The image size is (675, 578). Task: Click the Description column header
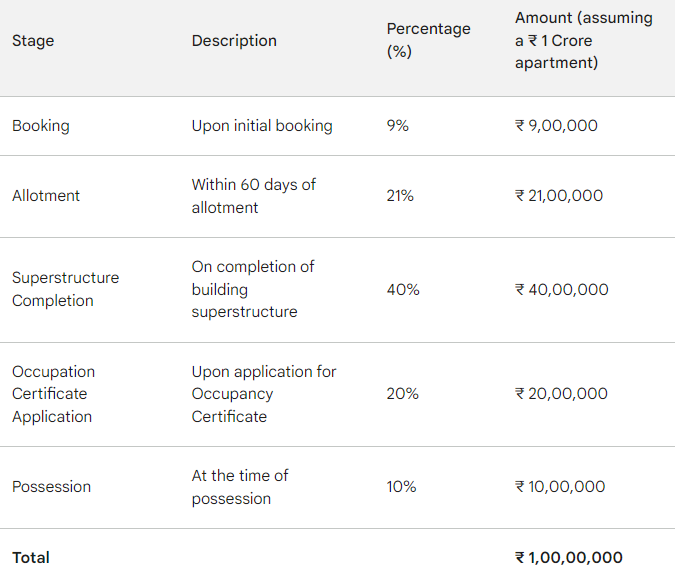coord(234,41)
